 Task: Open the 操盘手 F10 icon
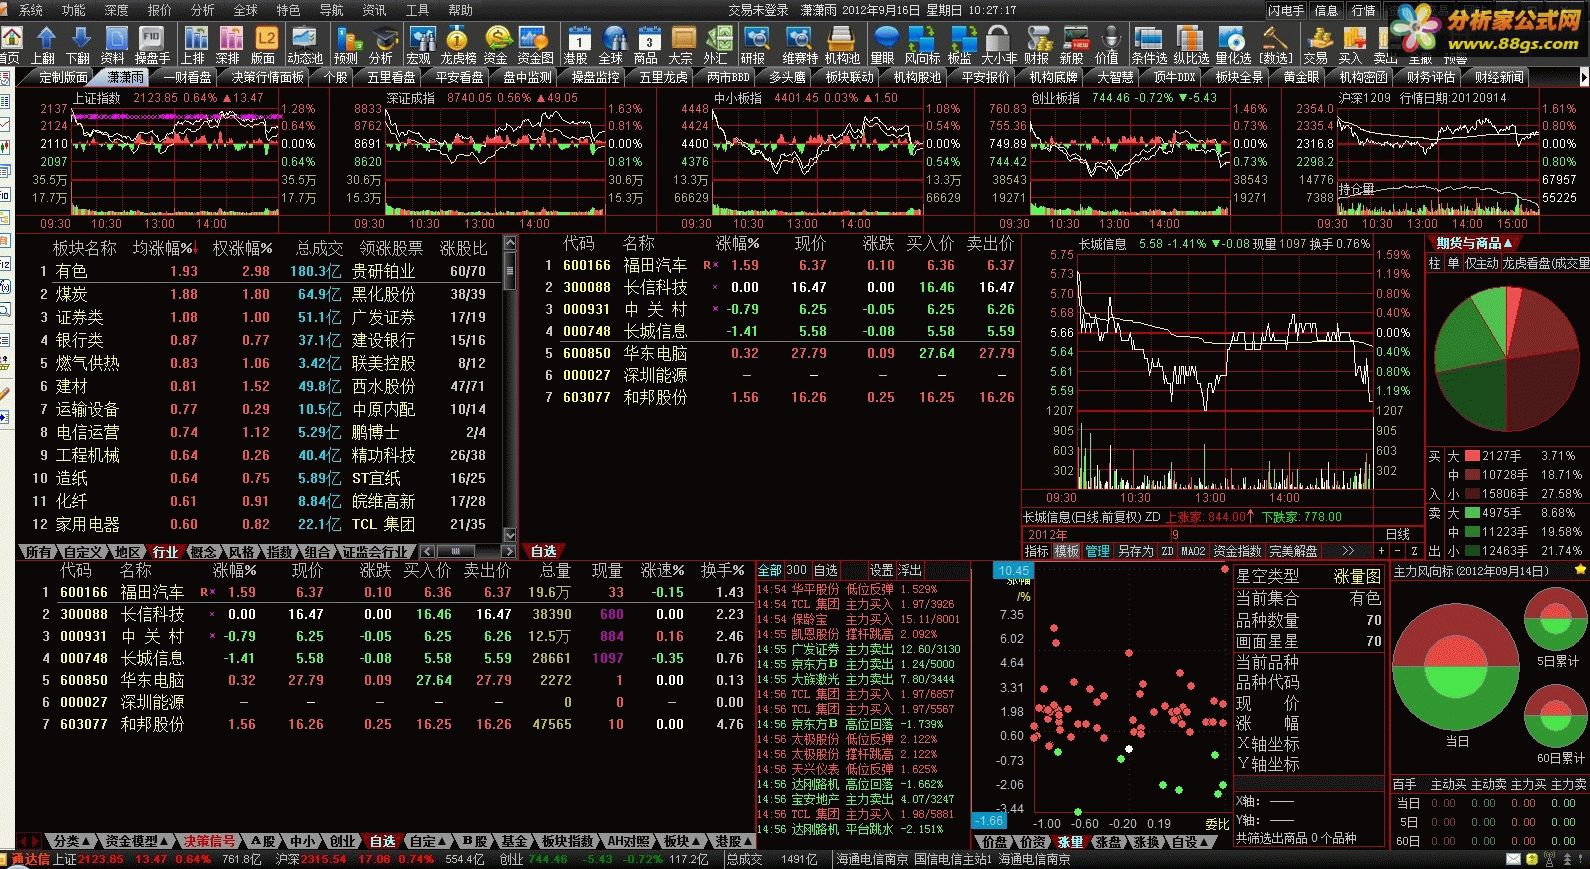point(152,45)
